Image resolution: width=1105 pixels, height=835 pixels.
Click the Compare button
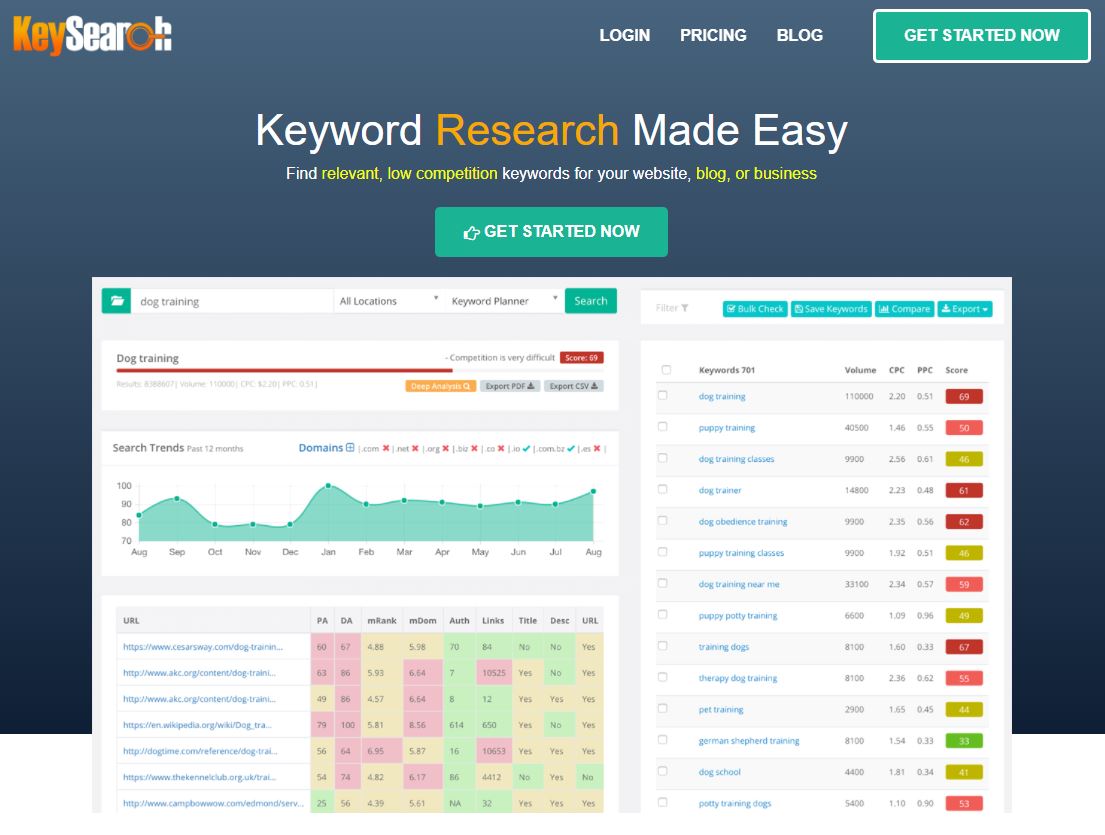(904, 309)
